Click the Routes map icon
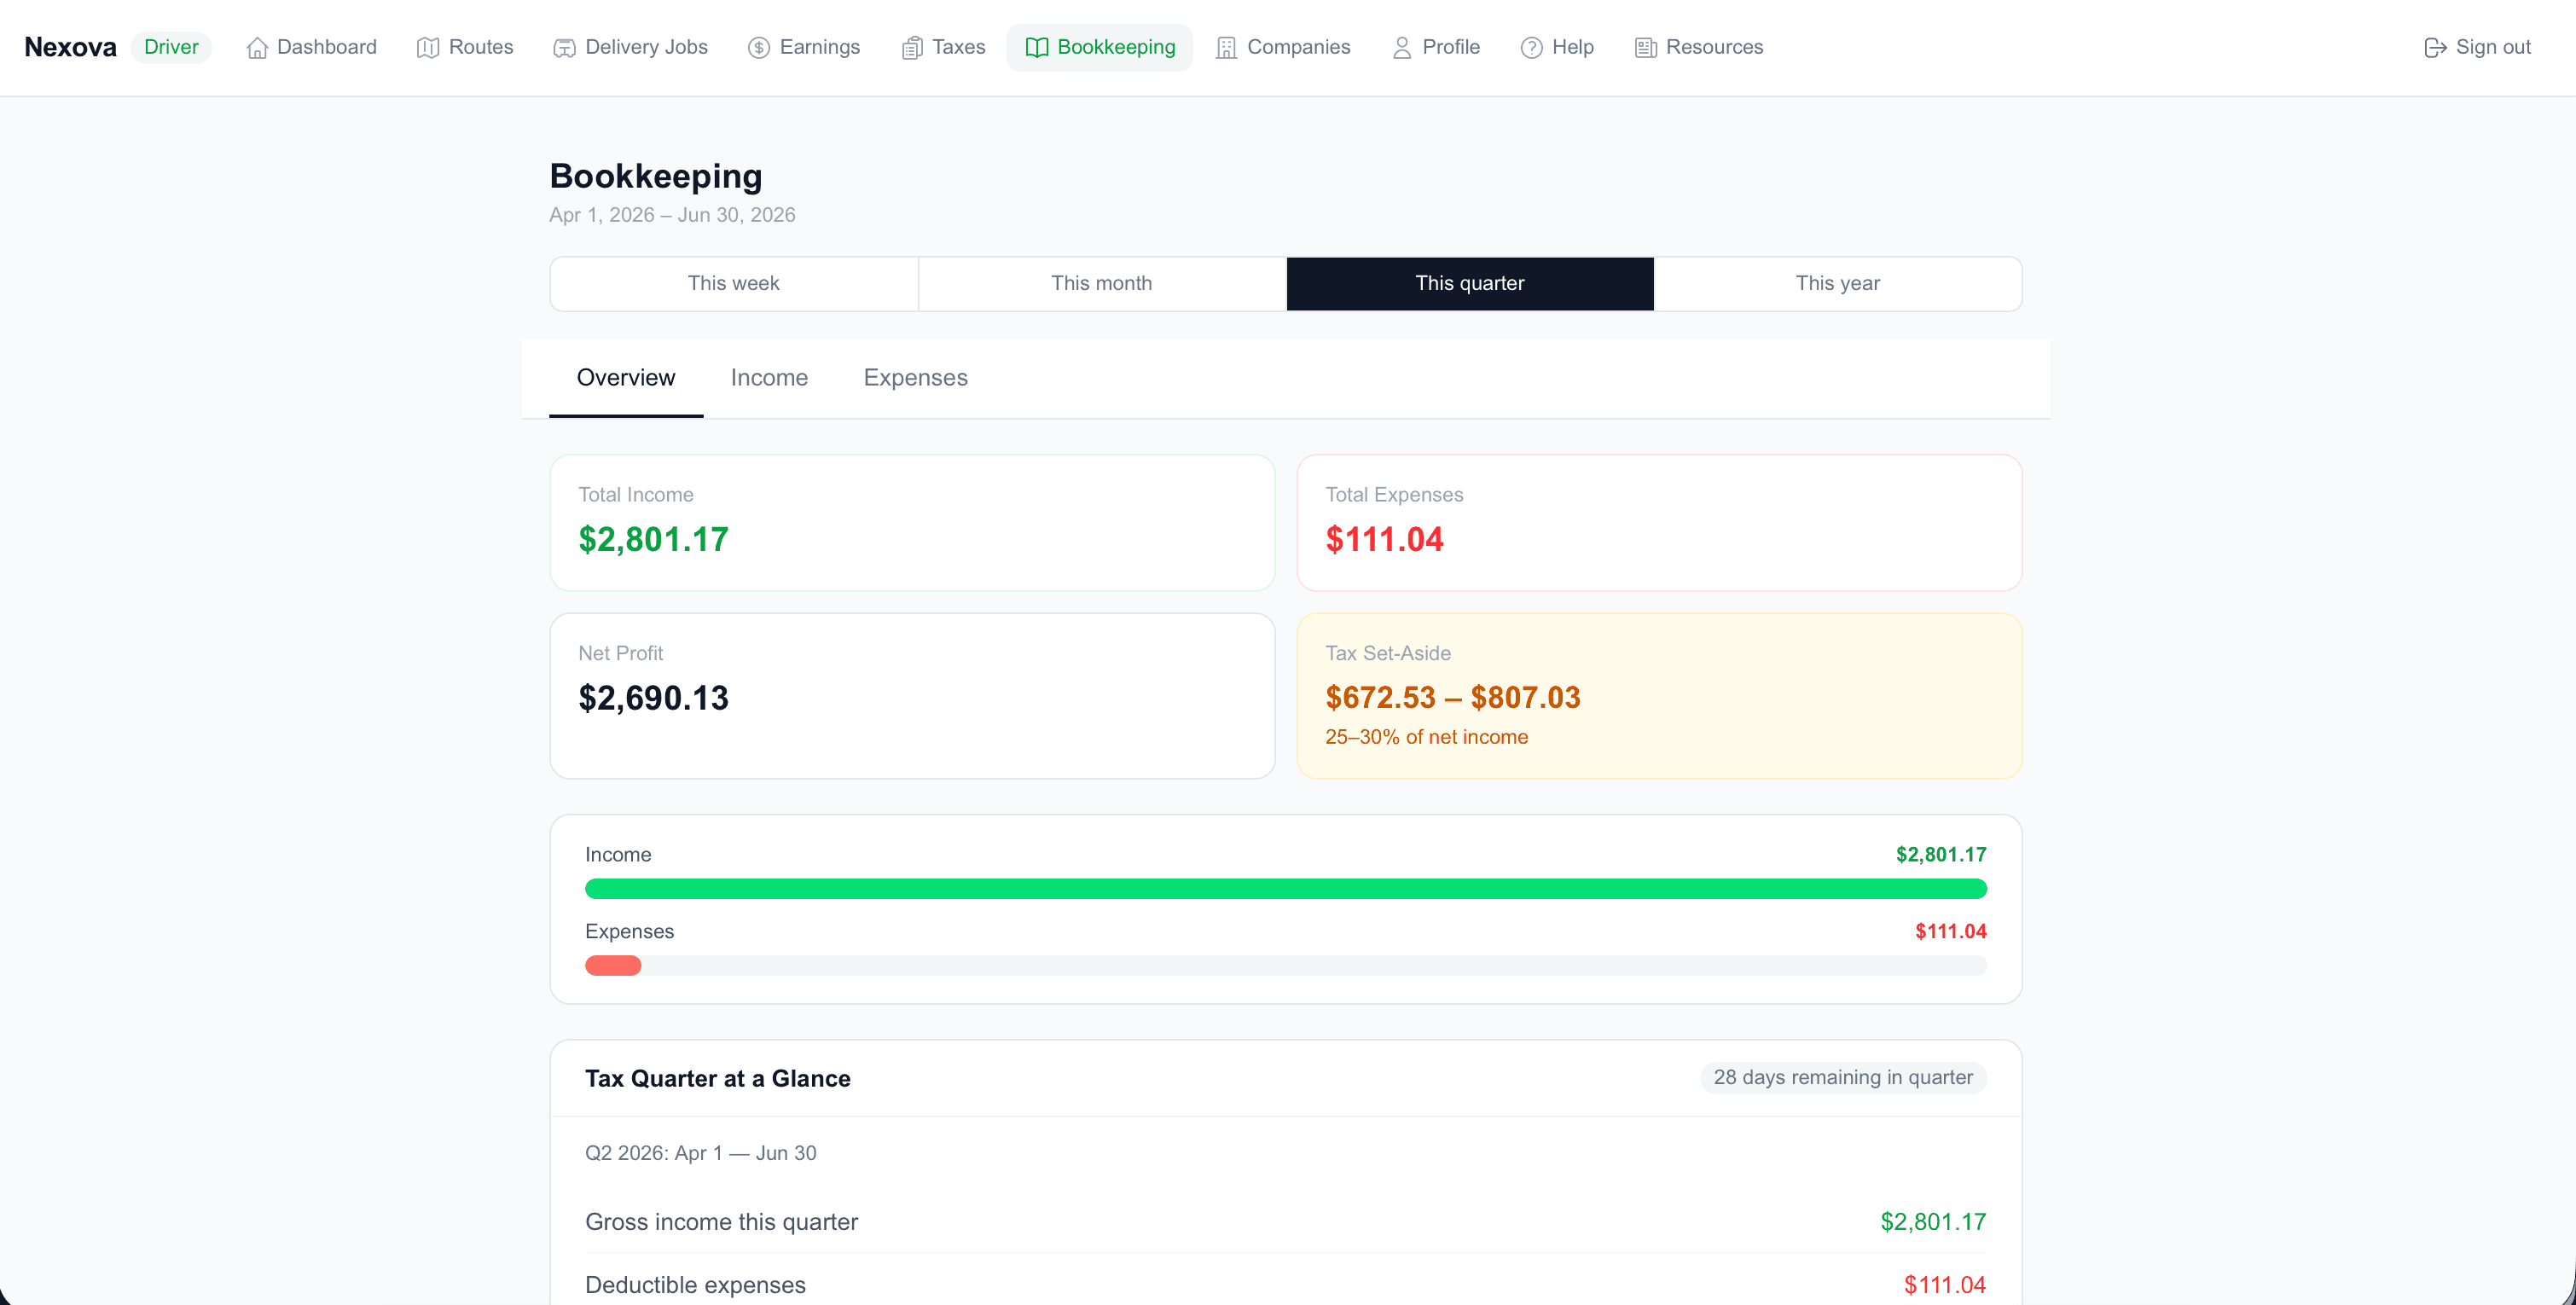2576x1305 pixels. pyautogui.click(x=428, y=47)
